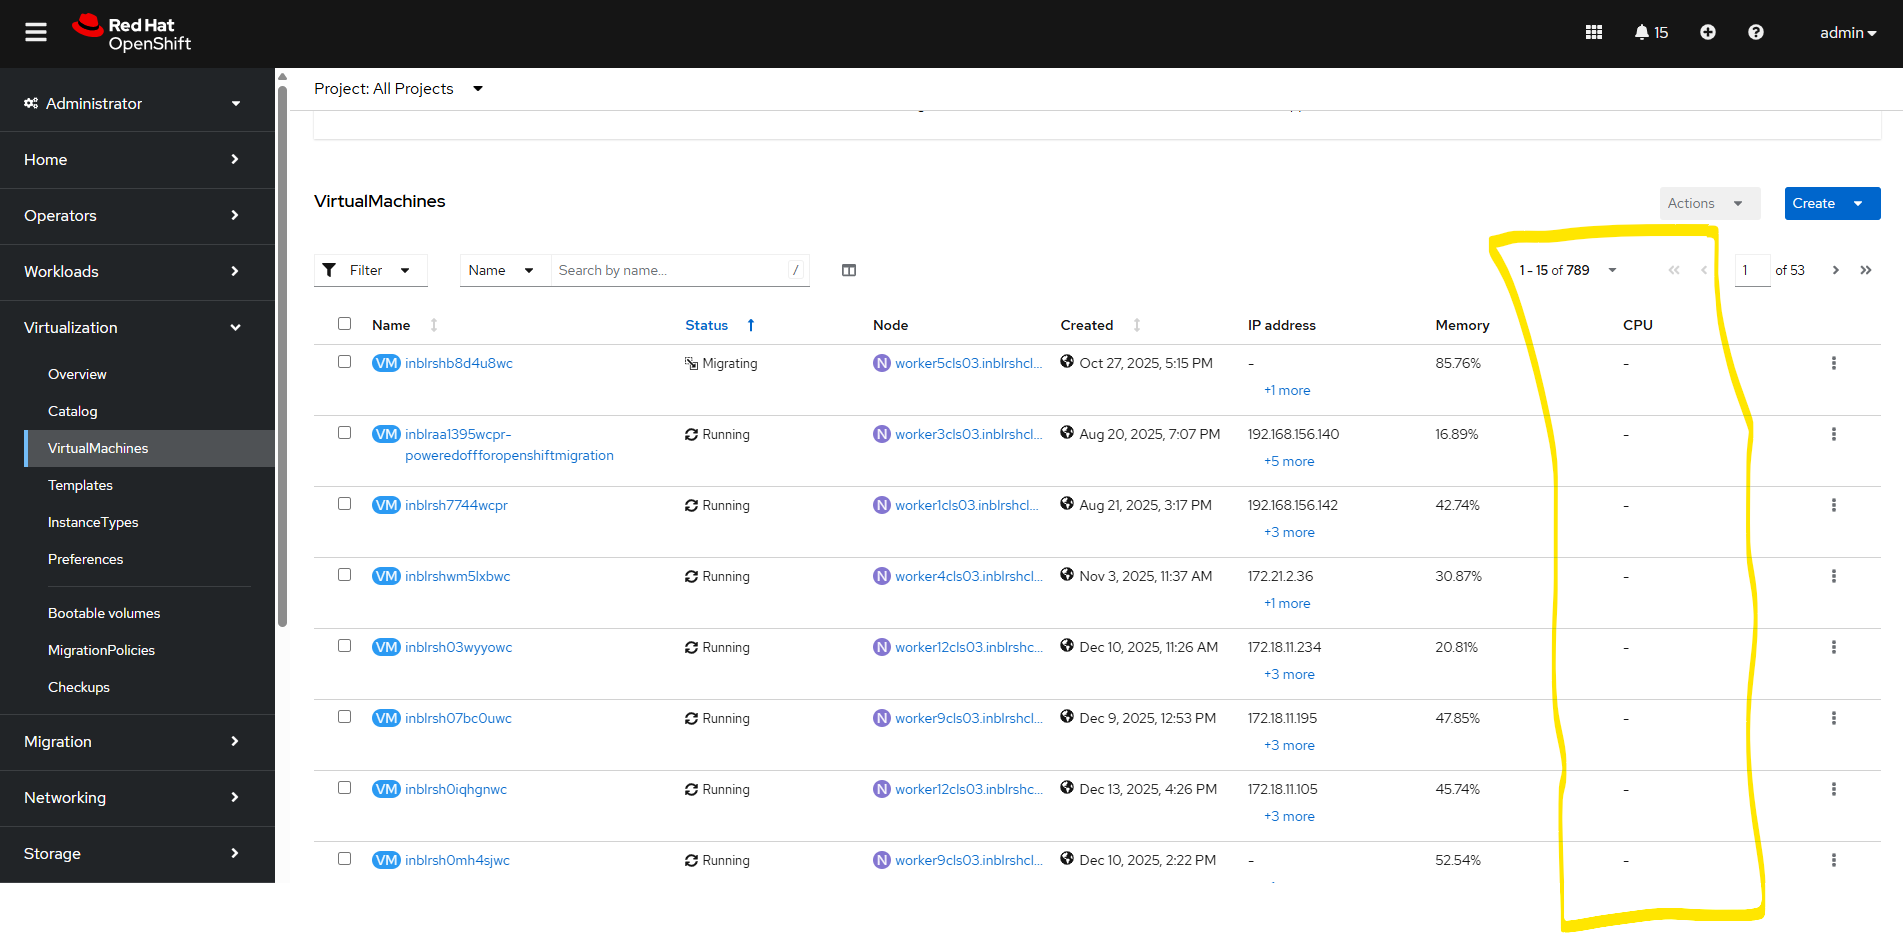
Task: Open the Project: All Projects dropdown
Action: [399, 89]
